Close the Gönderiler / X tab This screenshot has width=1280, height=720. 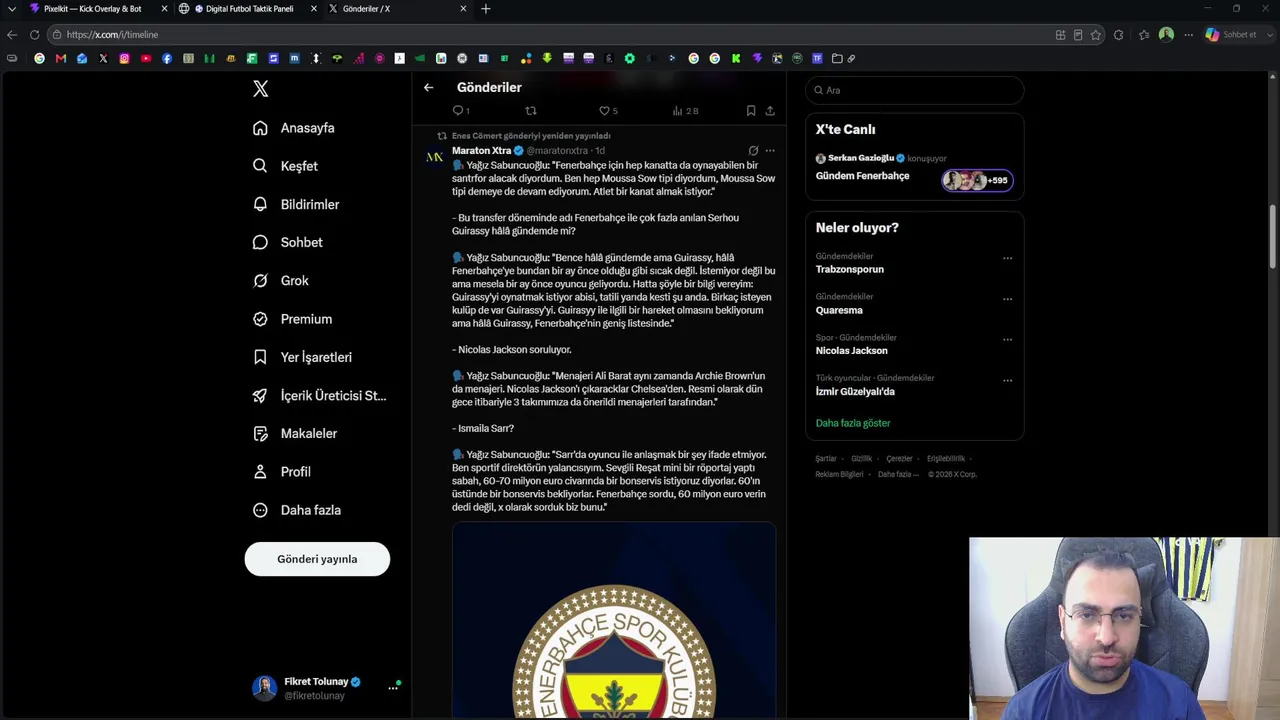[463, 9]
